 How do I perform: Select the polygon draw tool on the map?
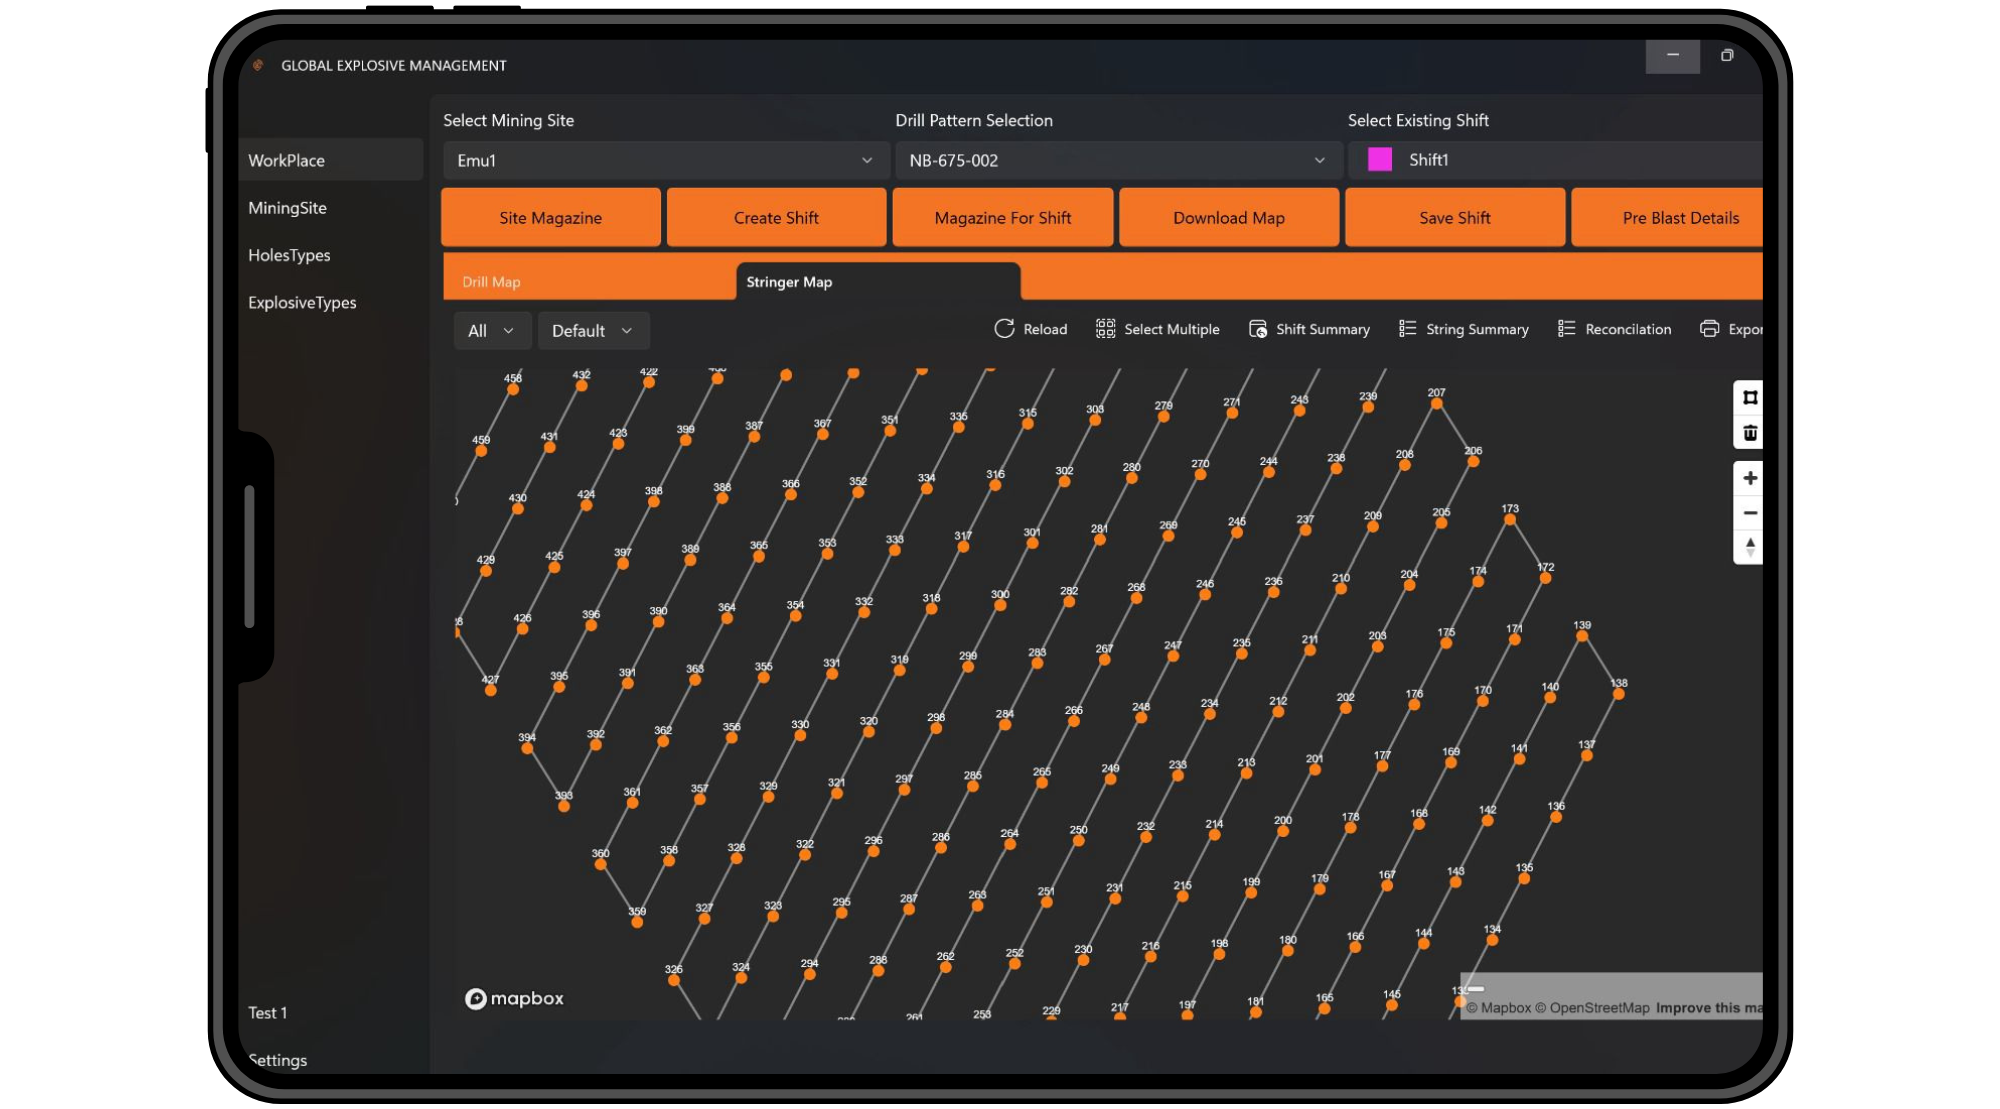click(1750, 397)
